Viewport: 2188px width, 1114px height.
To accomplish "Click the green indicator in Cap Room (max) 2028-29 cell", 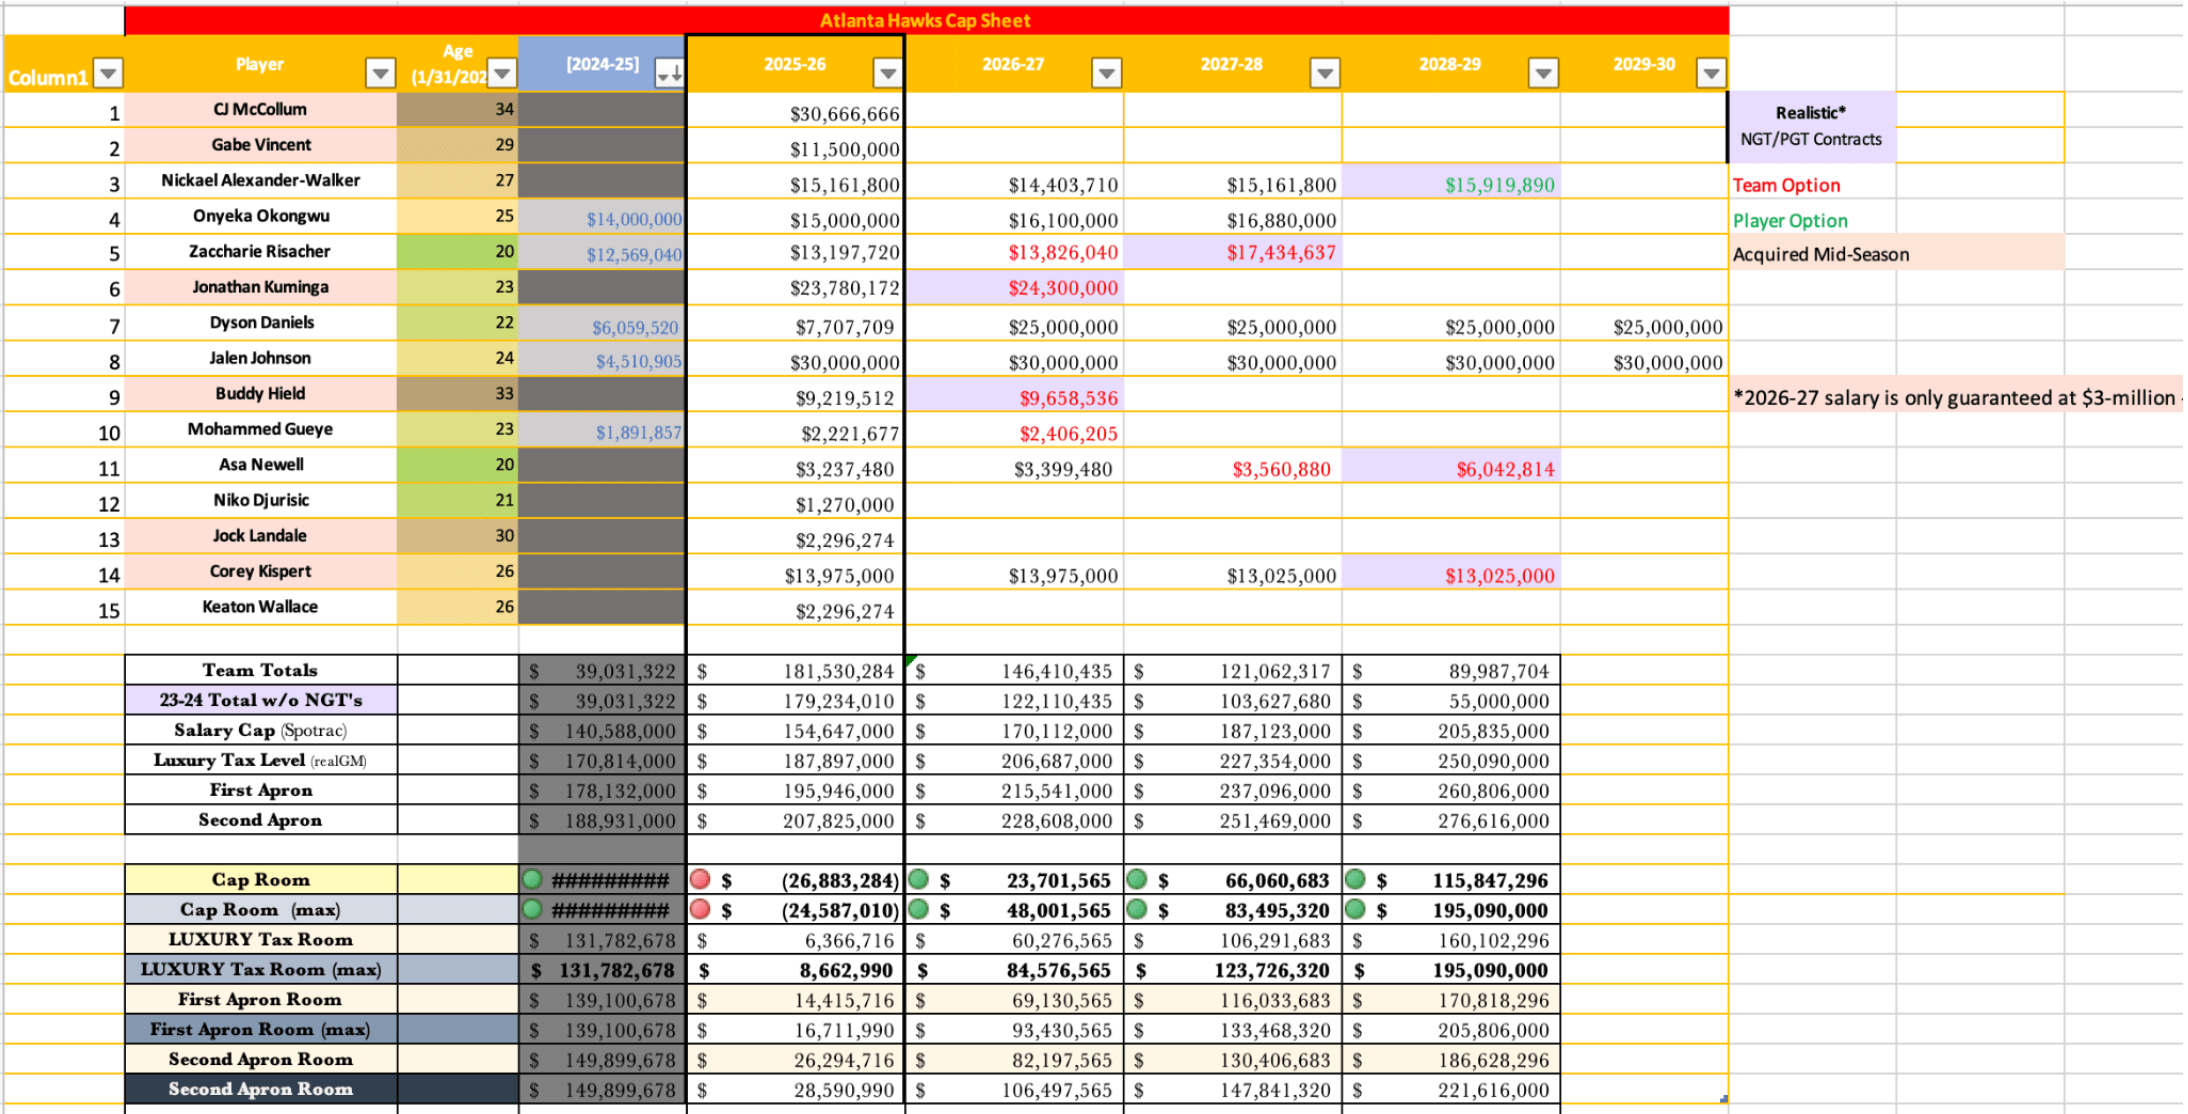I will click(x=1355, y=909).
